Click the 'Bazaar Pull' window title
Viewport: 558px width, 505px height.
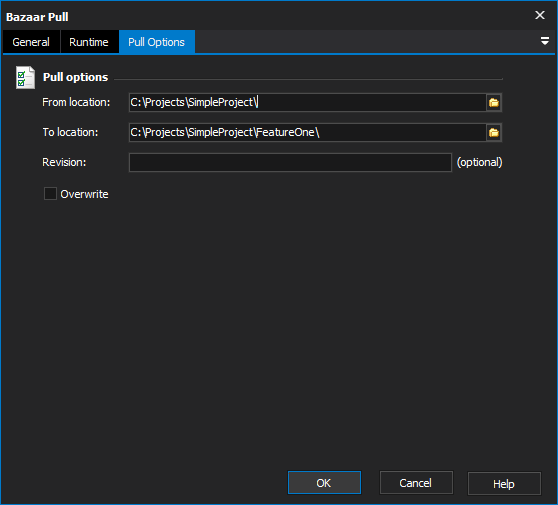[x=37, y=17]
